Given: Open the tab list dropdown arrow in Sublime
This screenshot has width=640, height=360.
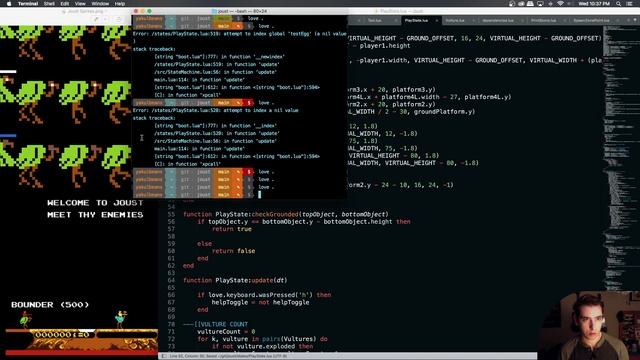Looking at the screenshot, I should click(x=635, y=20).
